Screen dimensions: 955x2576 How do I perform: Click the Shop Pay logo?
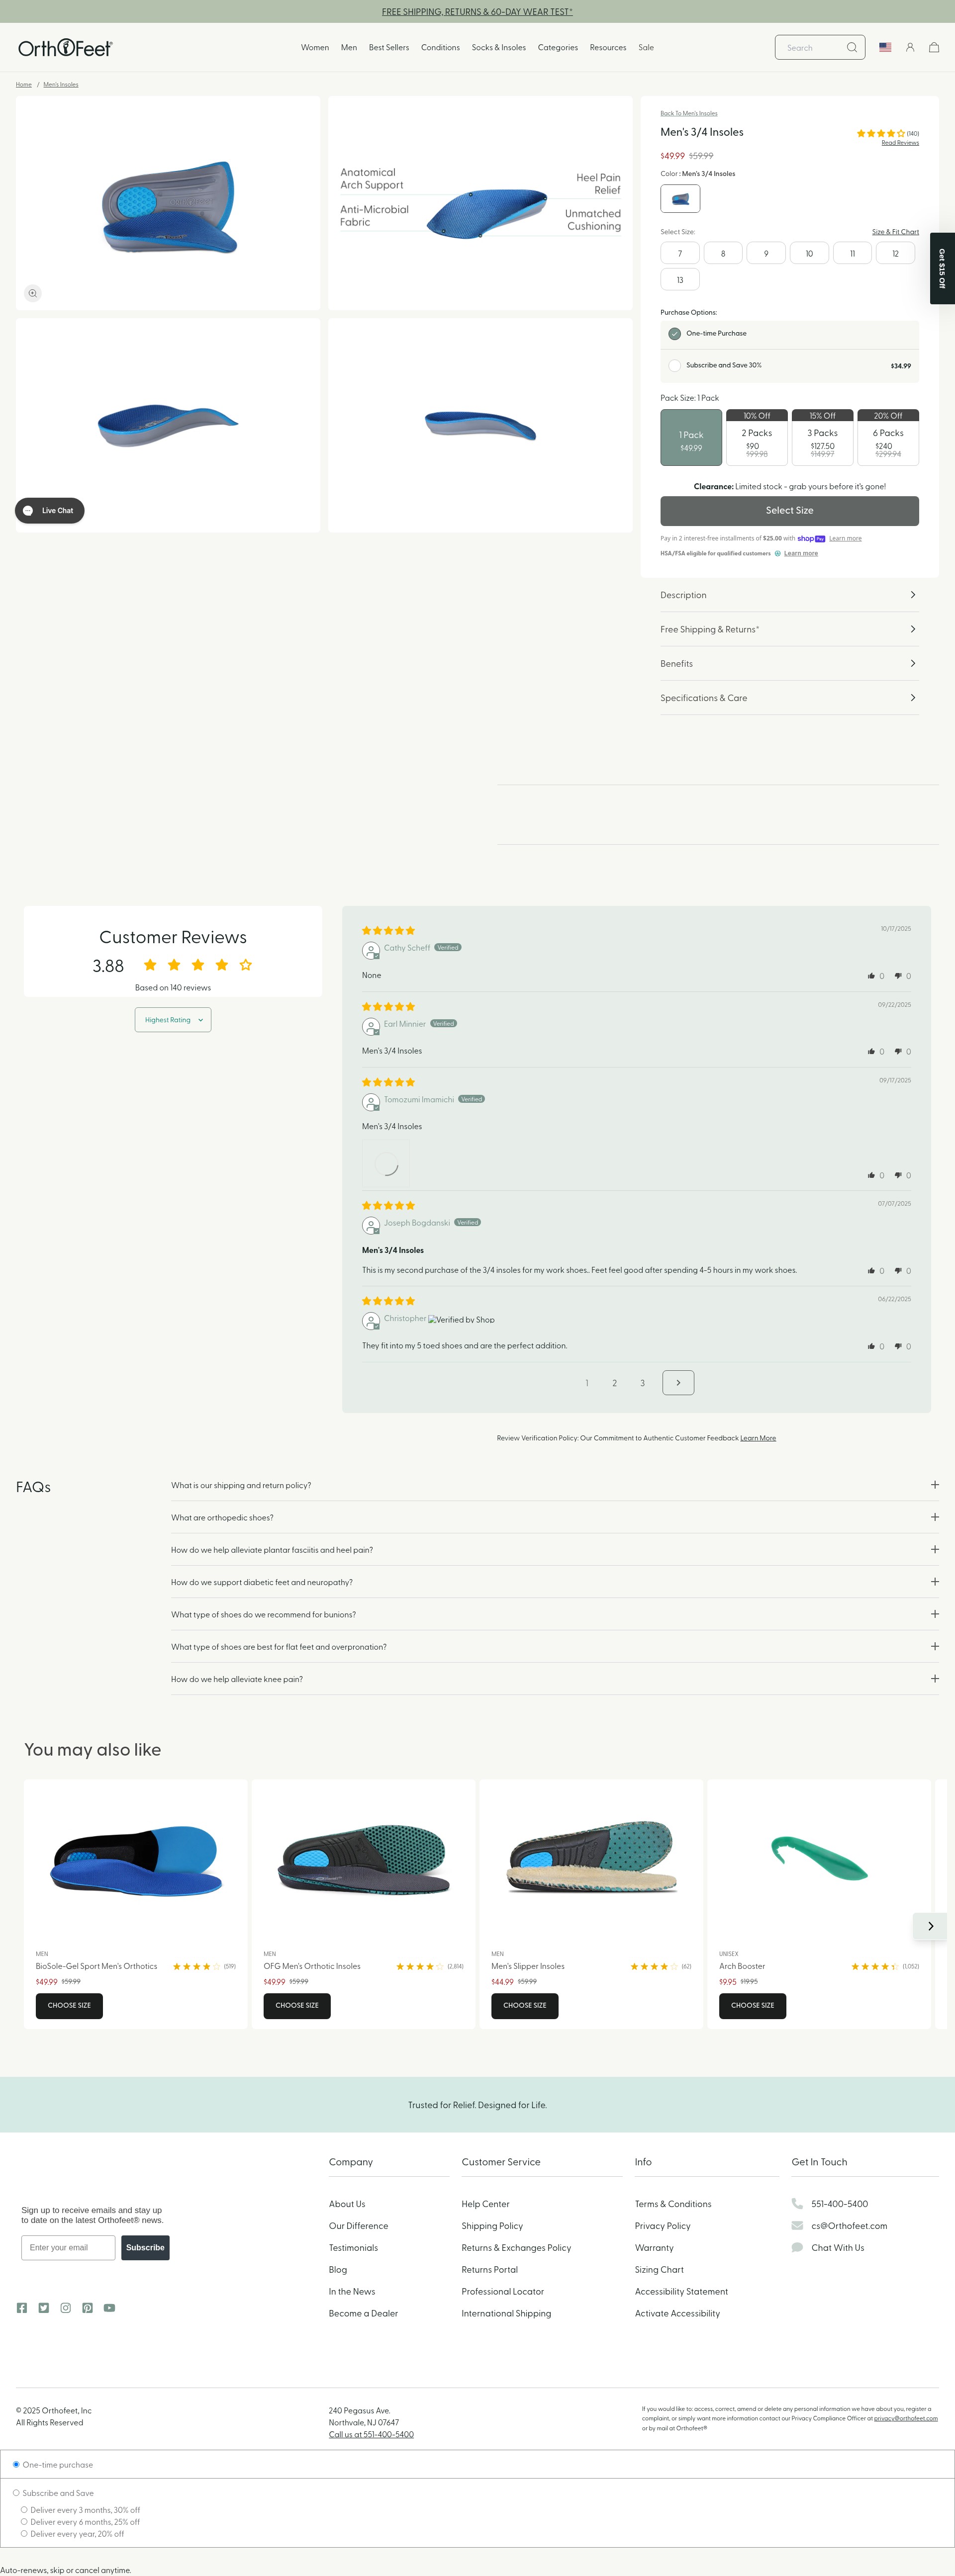[x=811, y=538]
